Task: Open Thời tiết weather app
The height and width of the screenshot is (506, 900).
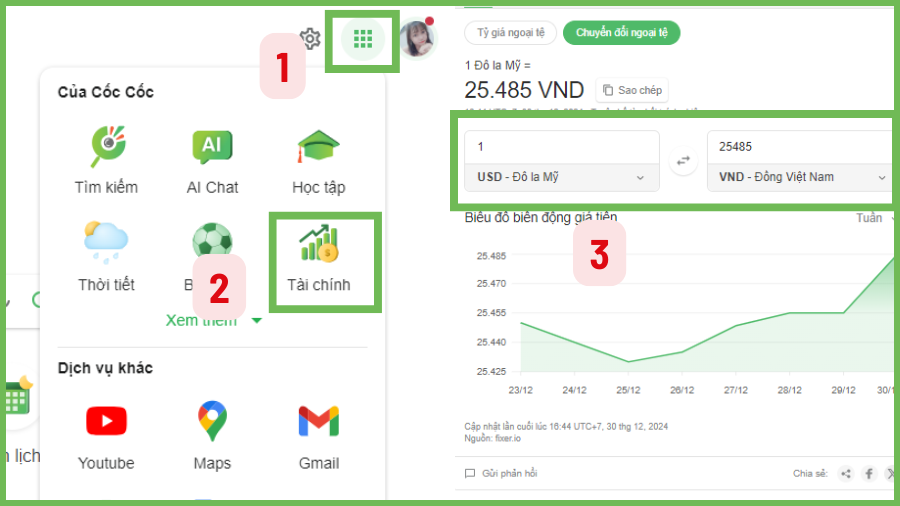Action: click(106, 257)
